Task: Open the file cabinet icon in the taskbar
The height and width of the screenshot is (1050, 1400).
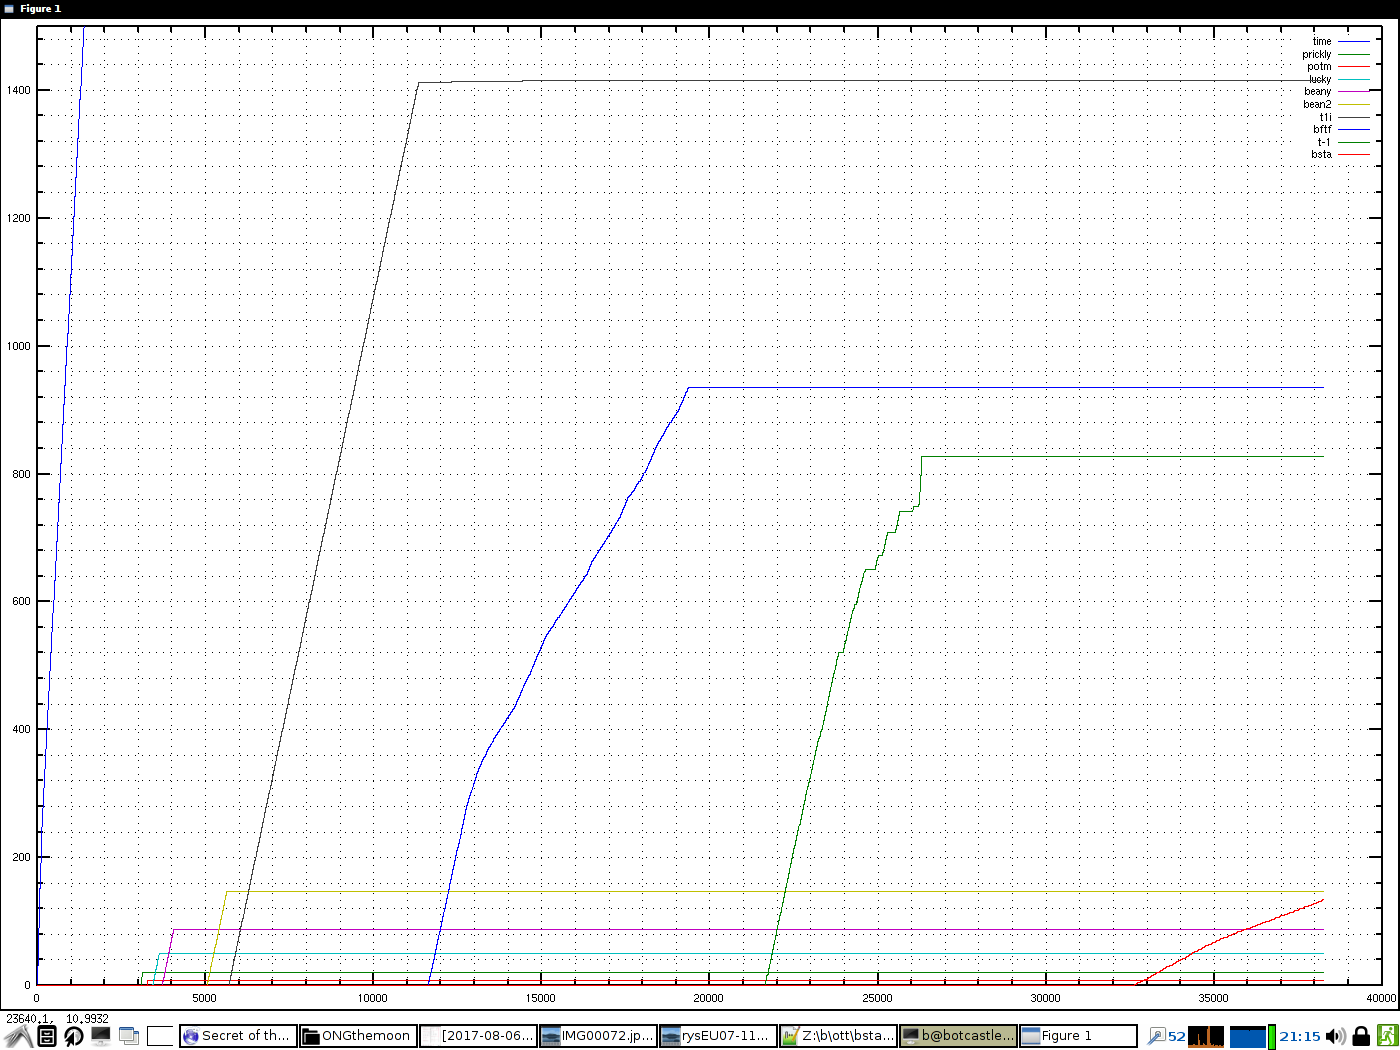Action: [x=47, y=1036]
